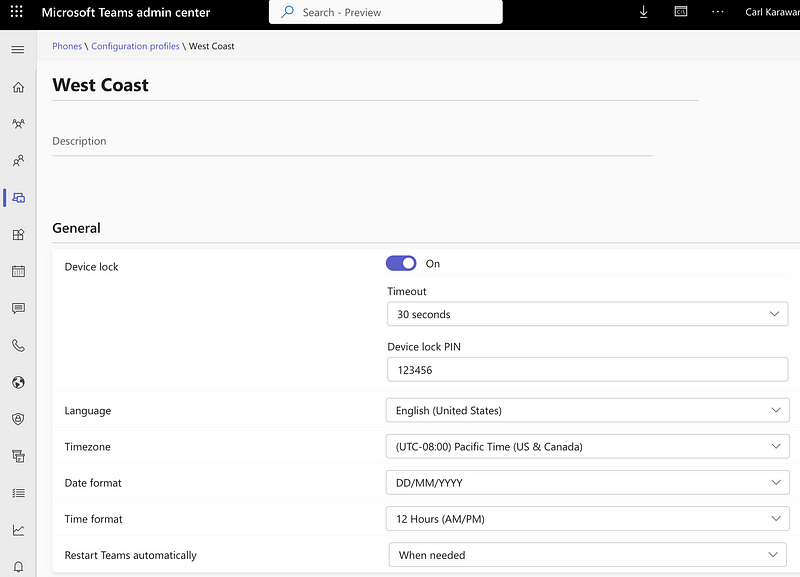This screenshot has height=577, width=800.
Task: Click the Description text field
Action: coord(352,141)
